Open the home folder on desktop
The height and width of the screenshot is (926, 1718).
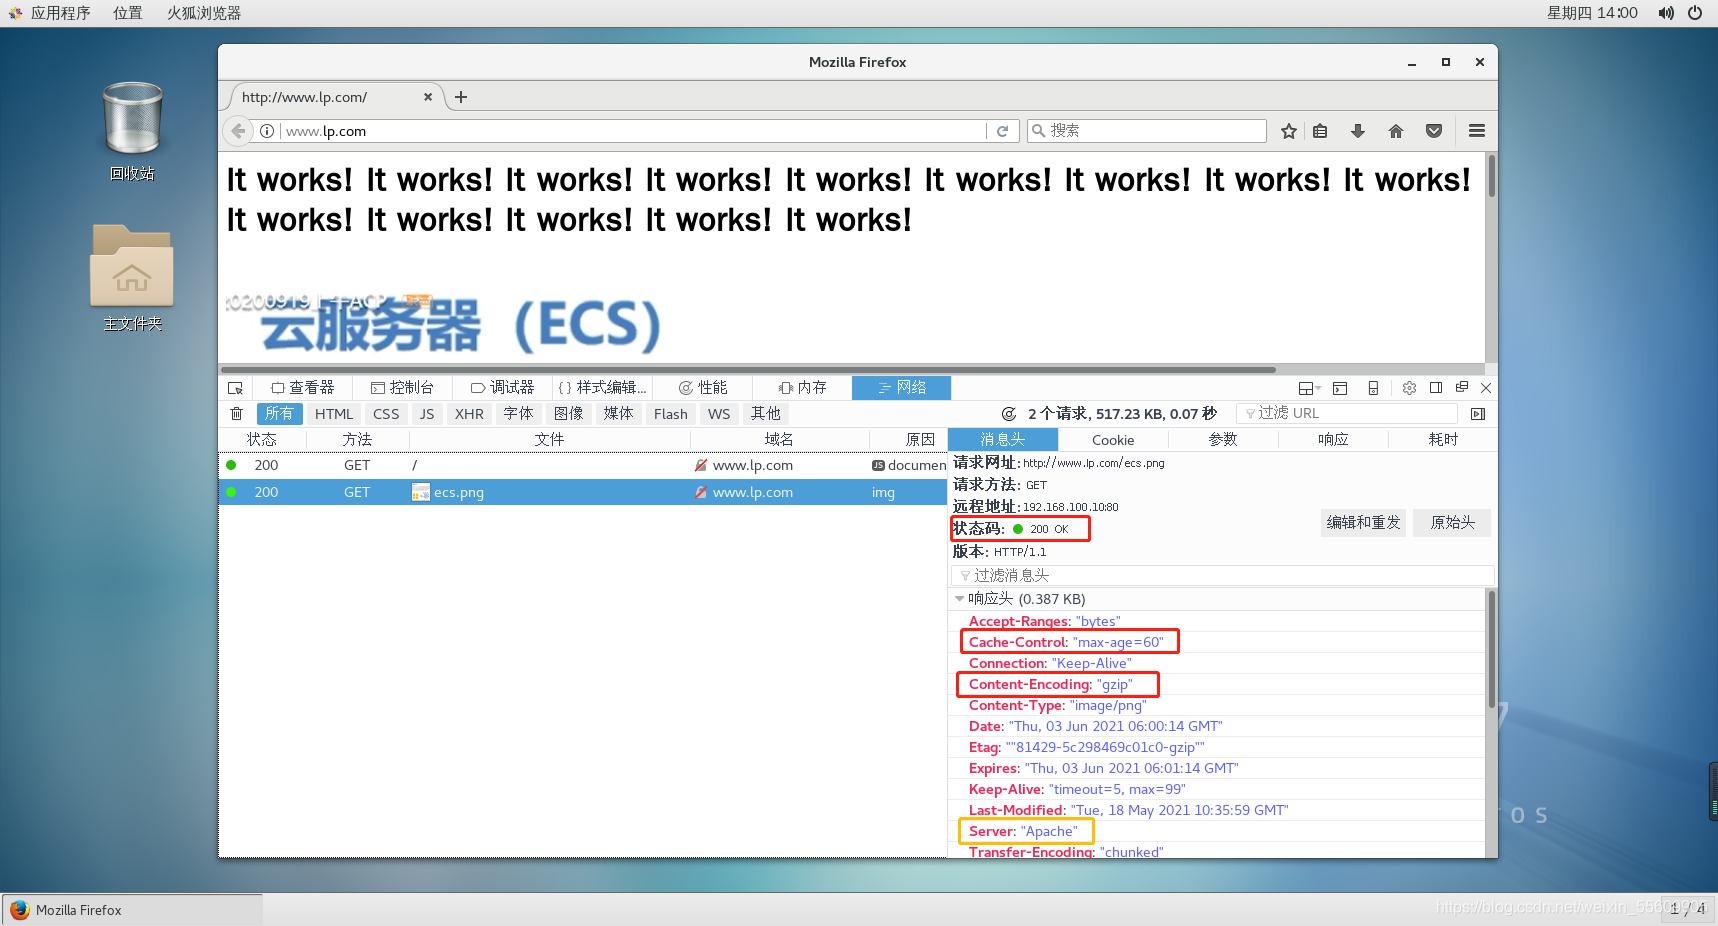point(132,277)
